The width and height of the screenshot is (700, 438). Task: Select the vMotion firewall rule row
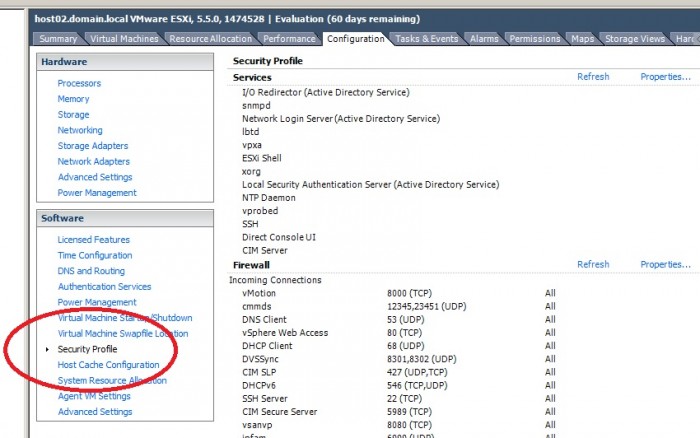399,293
